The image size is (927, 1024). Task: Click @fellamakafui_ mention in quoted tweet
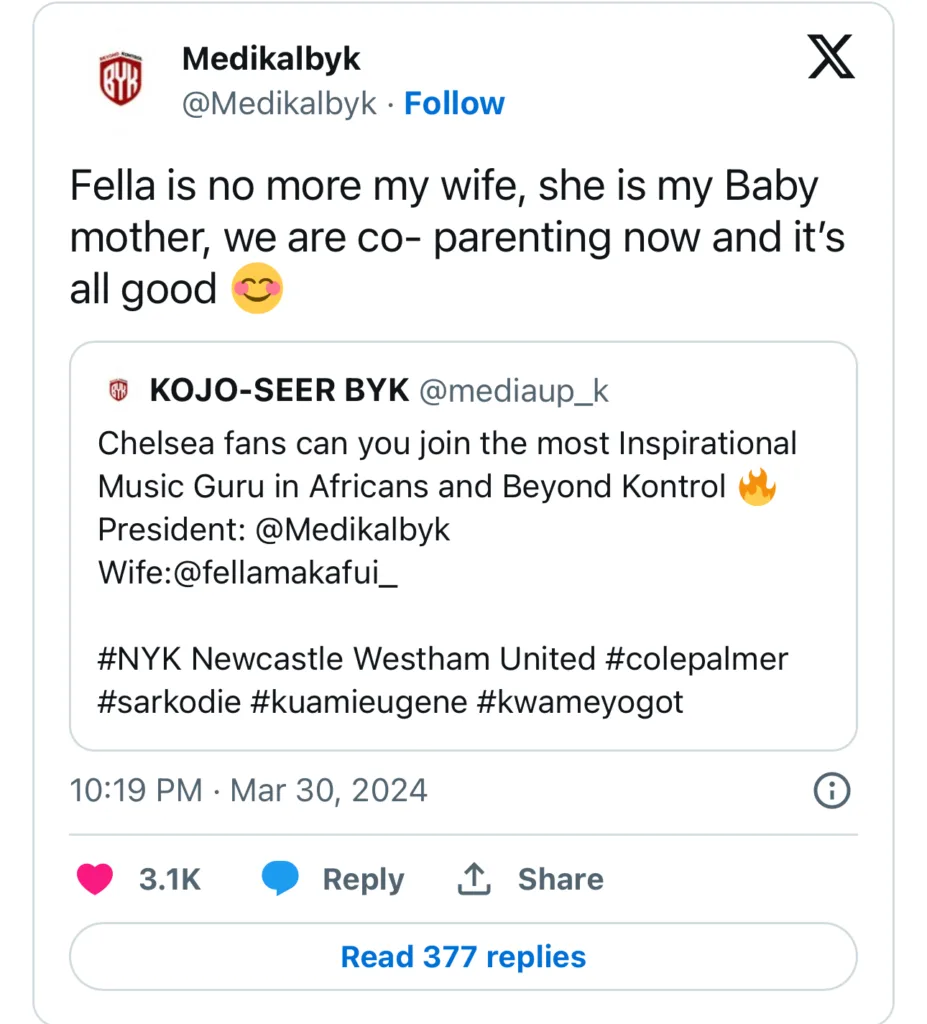point(290,573)
